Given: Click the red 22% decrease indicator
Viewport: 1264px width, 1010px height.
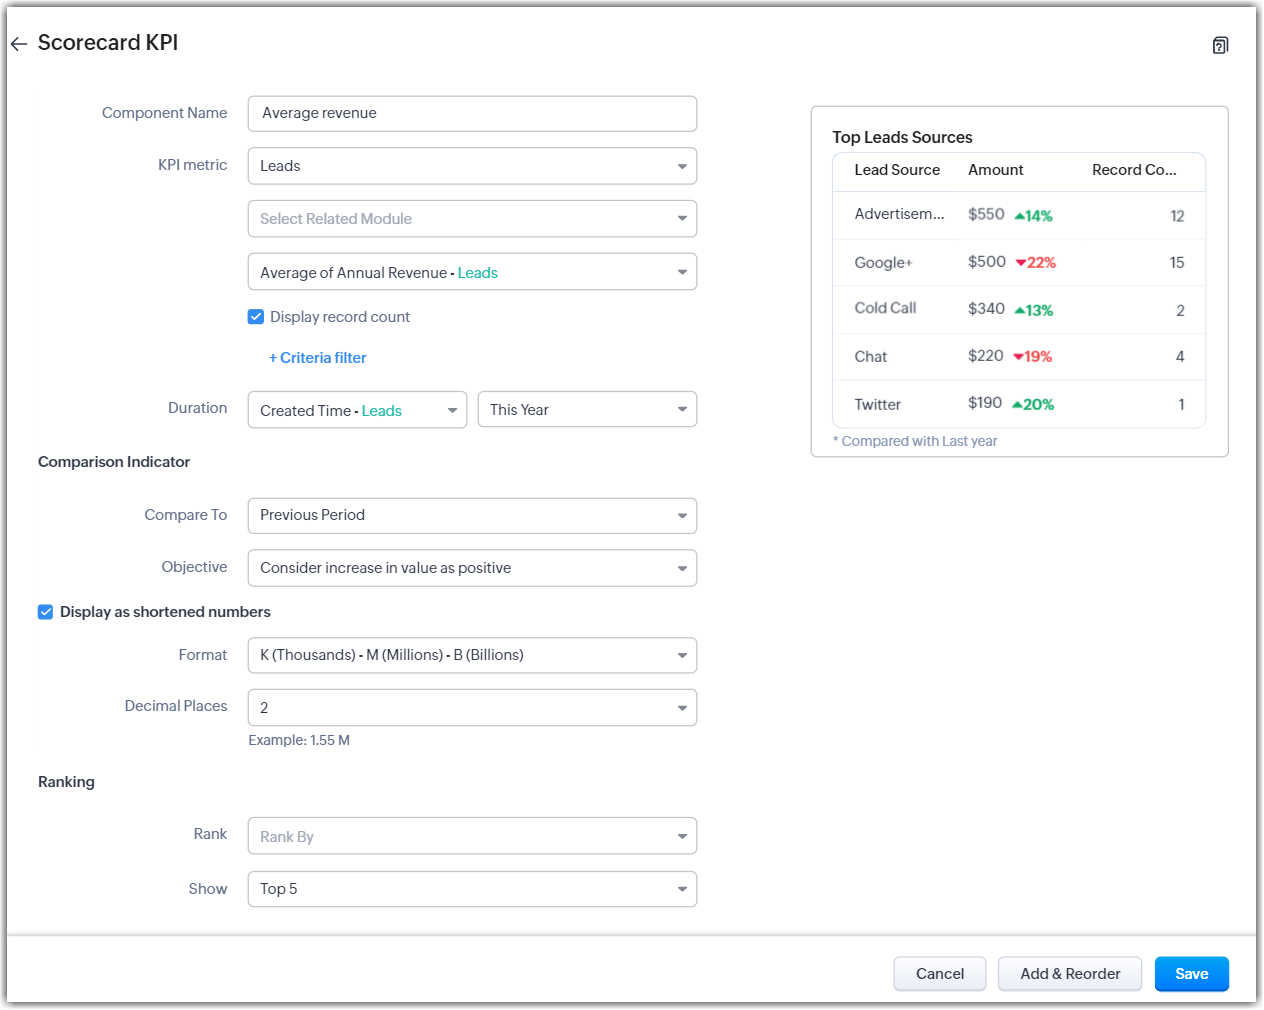Looking at the screenshot, I should coord(1036,263).
